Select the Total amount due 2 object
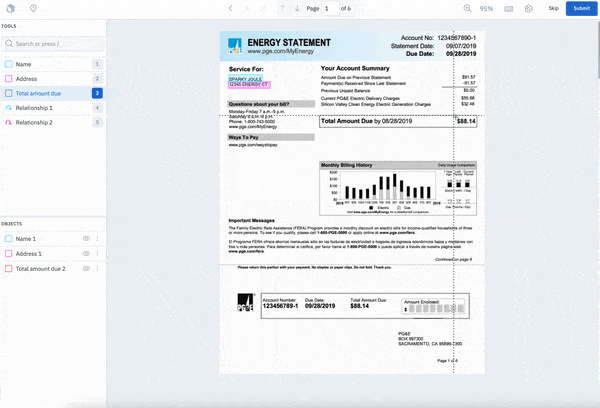 [53, 269]
